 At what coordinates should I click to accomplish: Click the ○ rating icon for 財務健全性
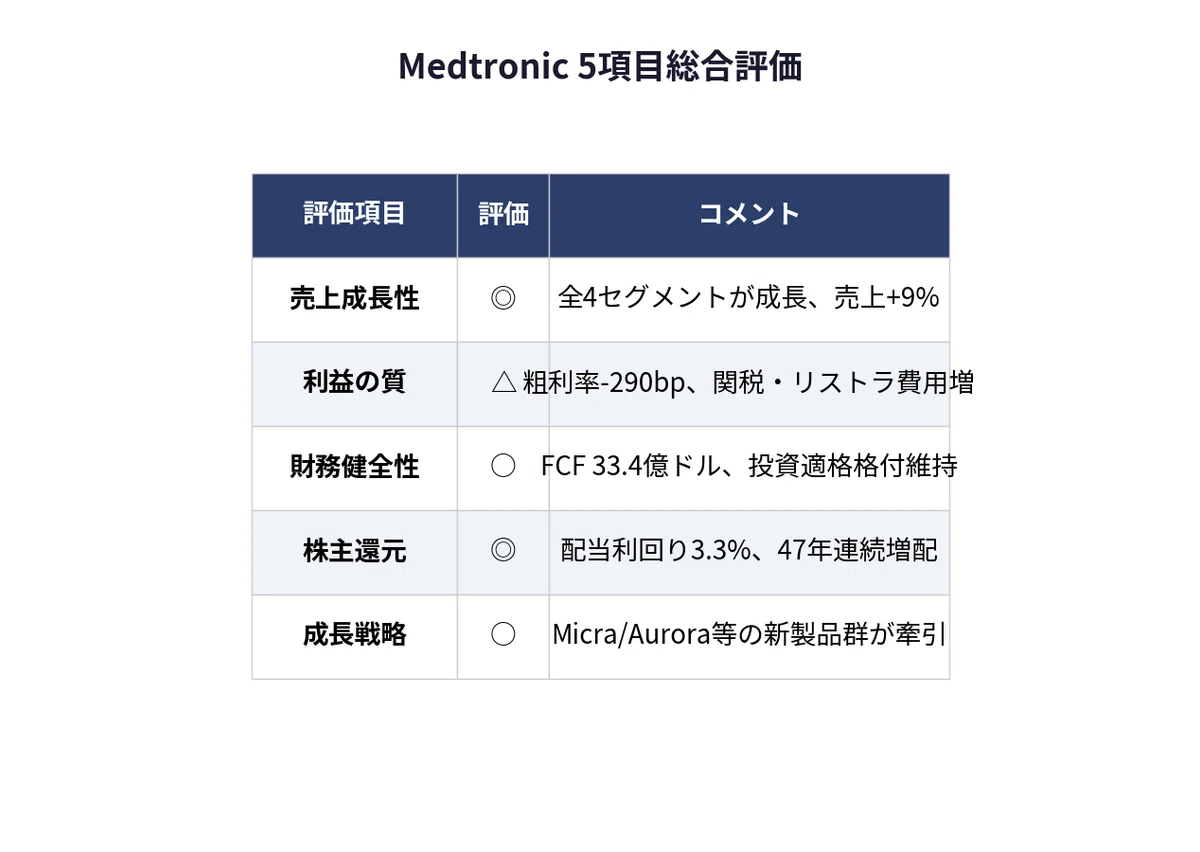point(503,467)
